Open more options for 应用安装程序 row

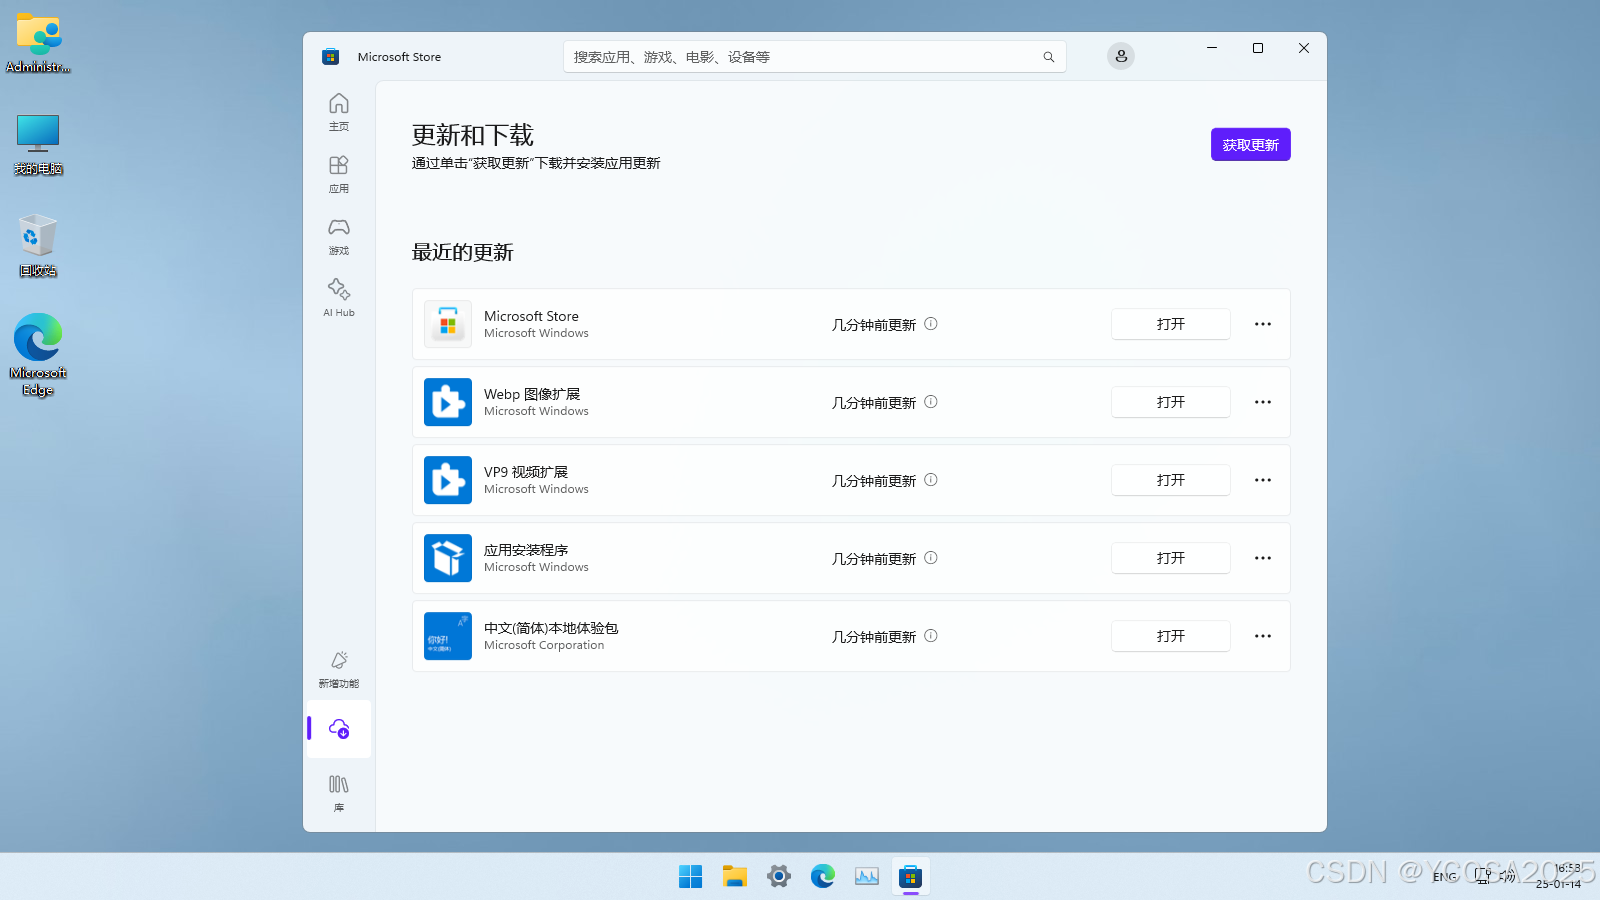tap(1263, 558)
